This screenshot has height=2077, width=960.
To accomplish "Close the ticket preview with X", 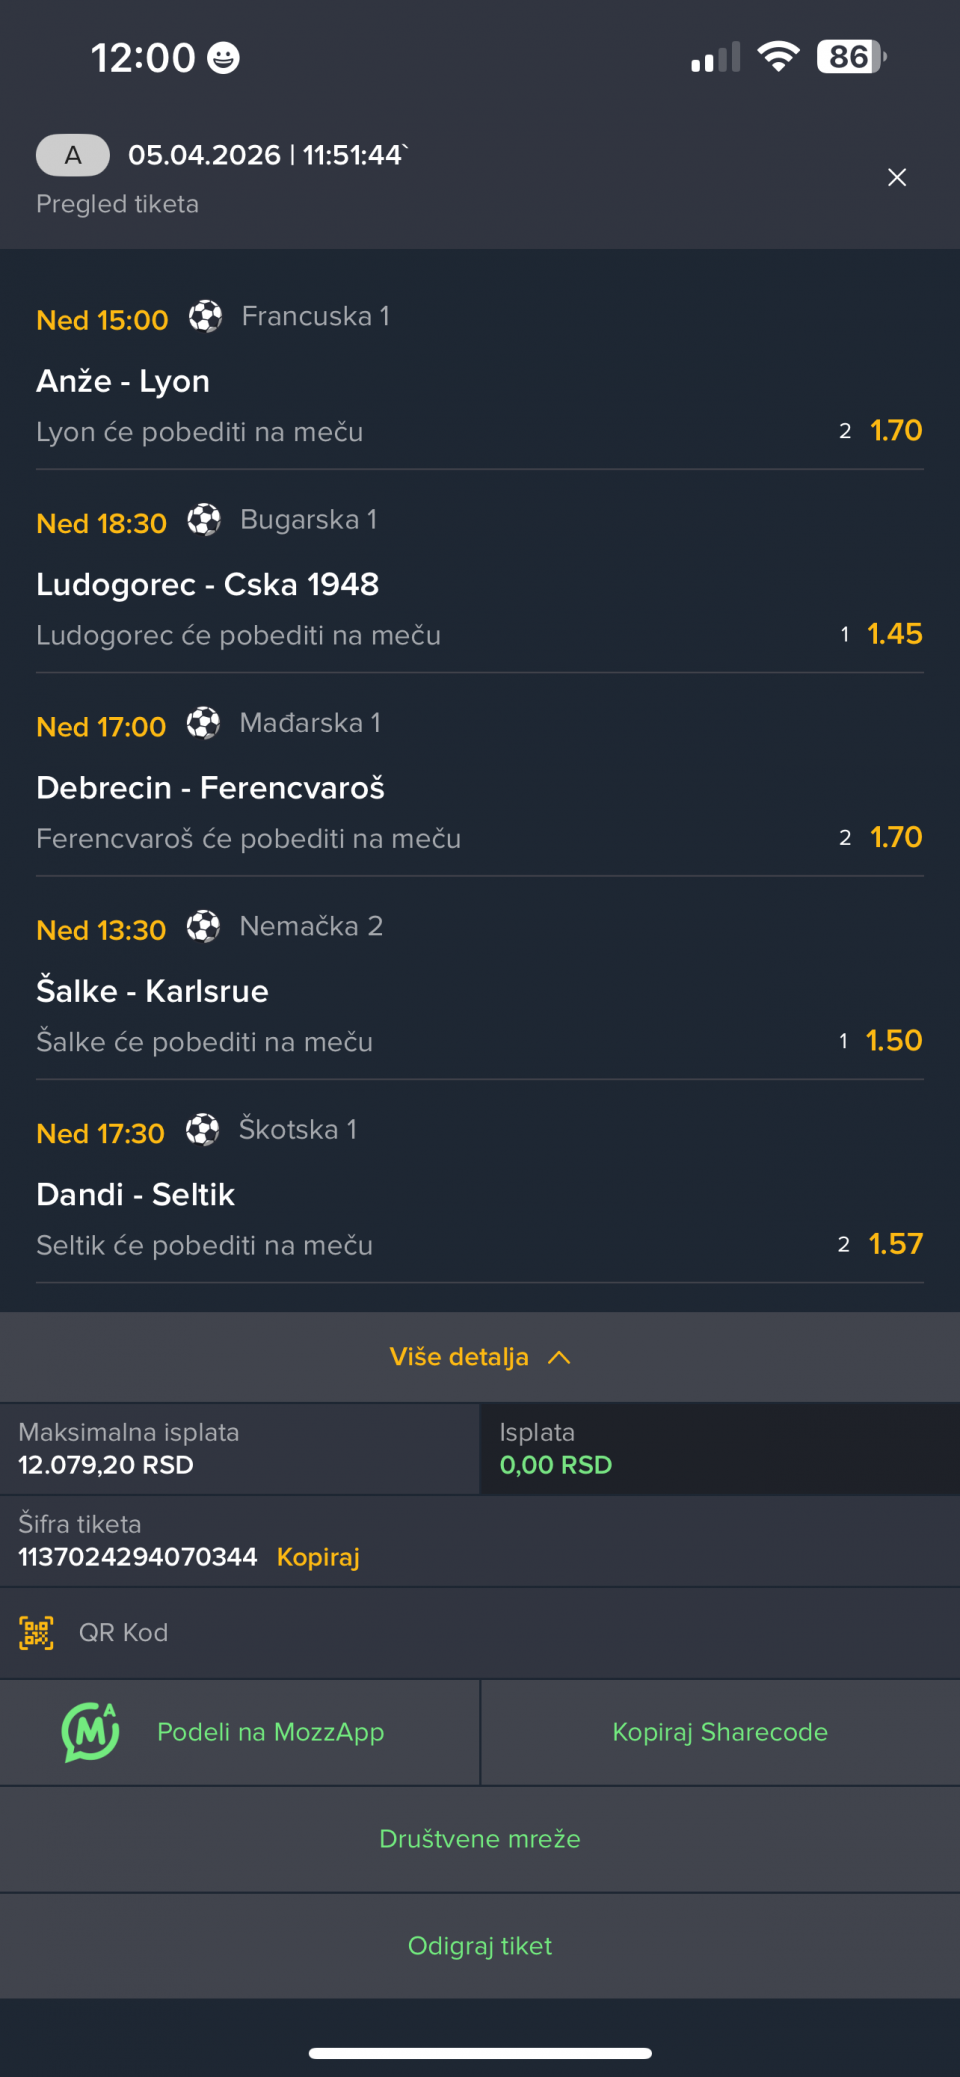I will tap(897, 178).
